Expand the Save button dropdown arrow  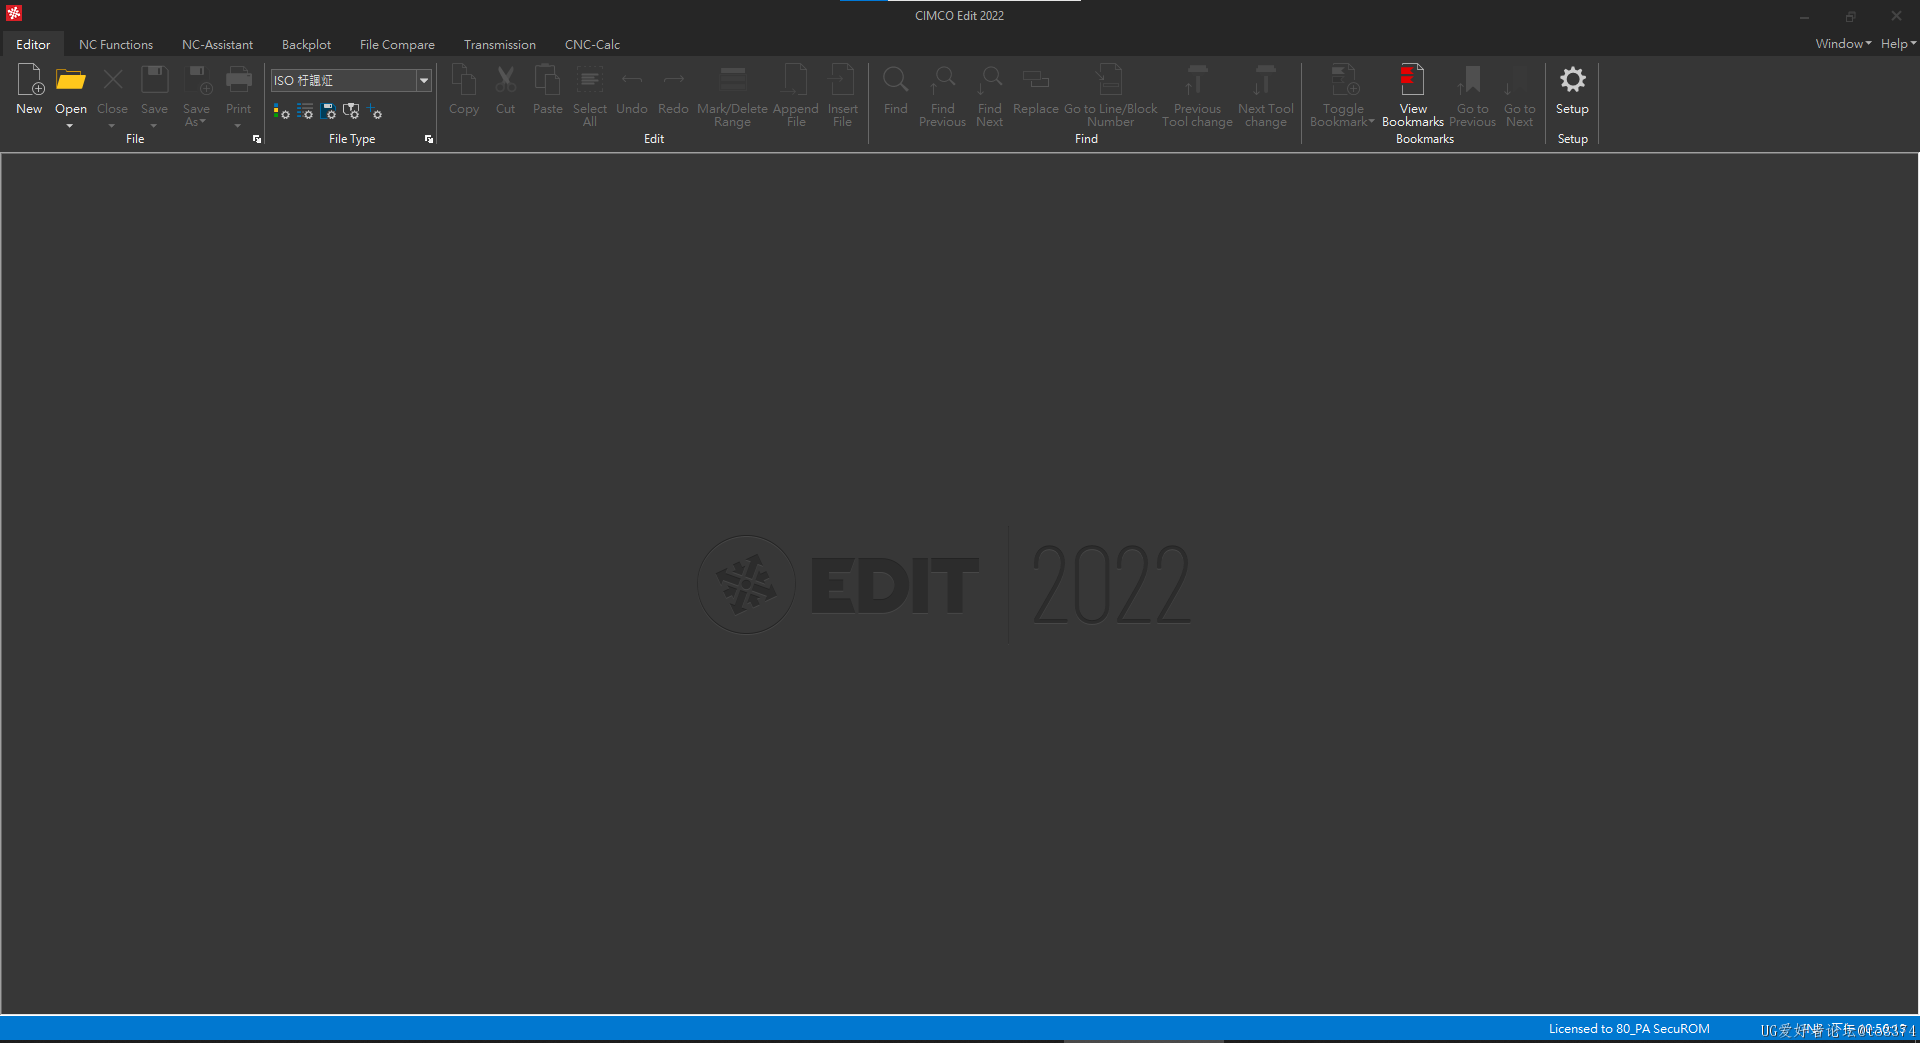tap(154, 126)
